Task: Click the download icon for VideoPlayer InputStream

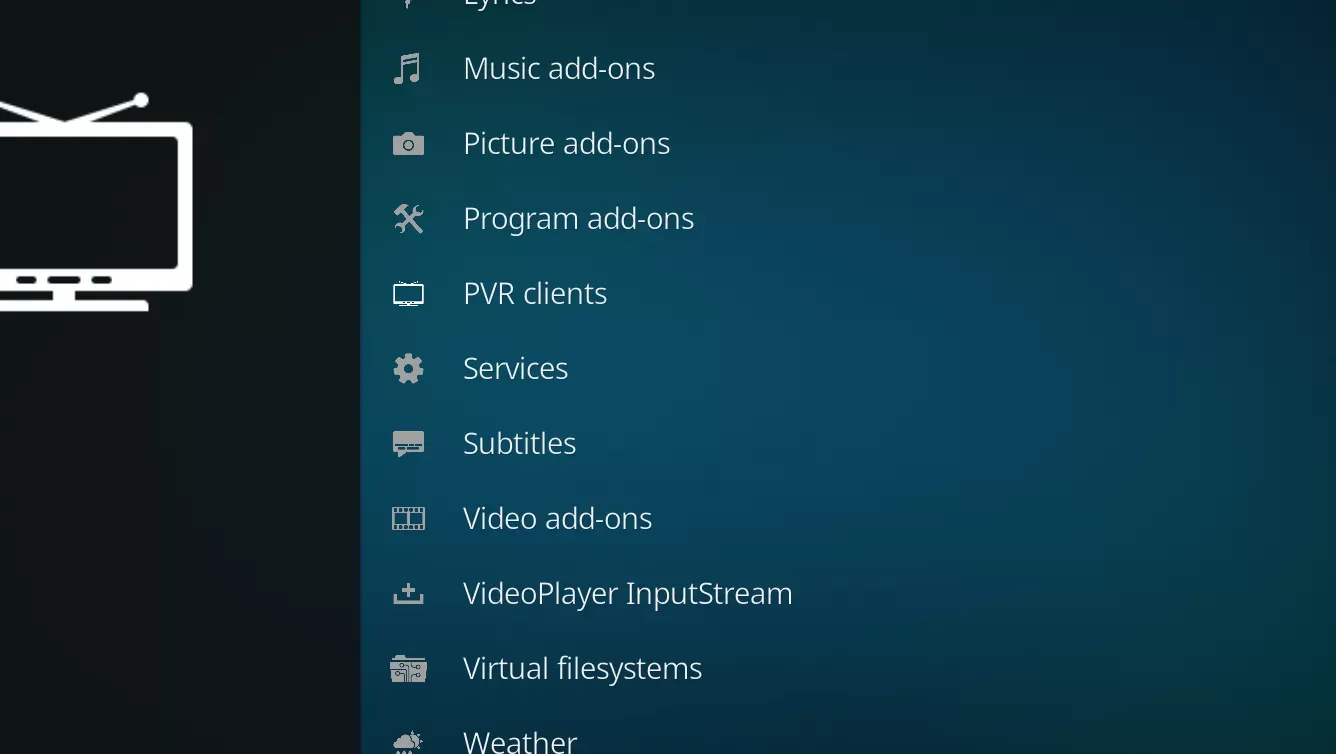Action: [408, 593]
